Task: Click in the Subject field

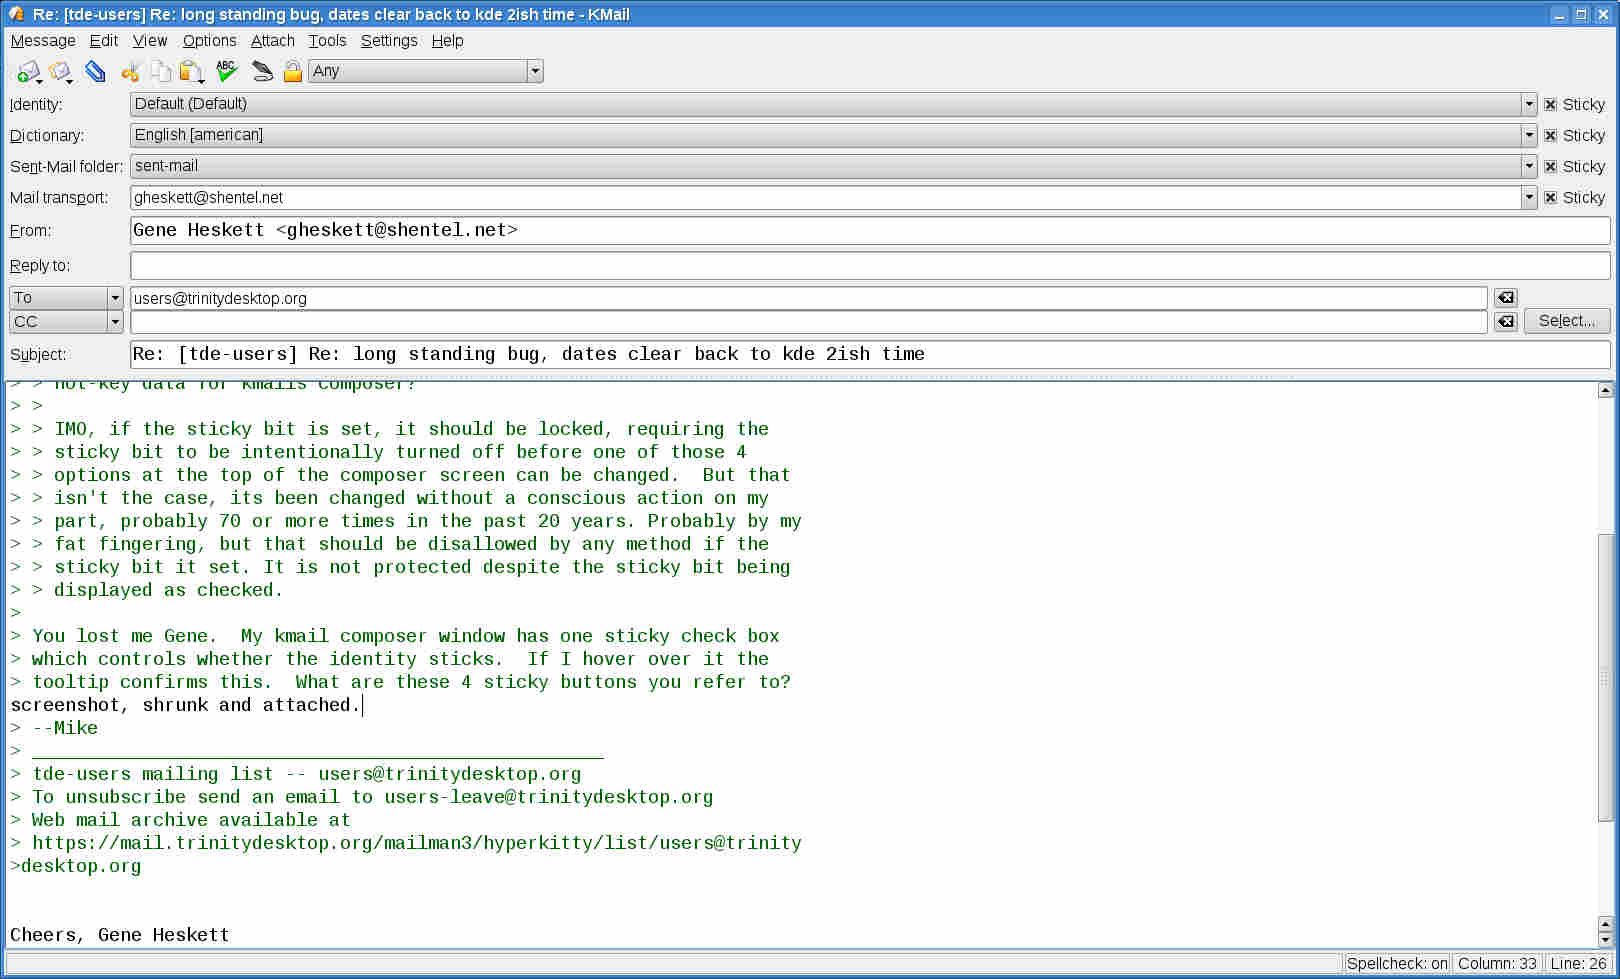Action: [870, 354]
